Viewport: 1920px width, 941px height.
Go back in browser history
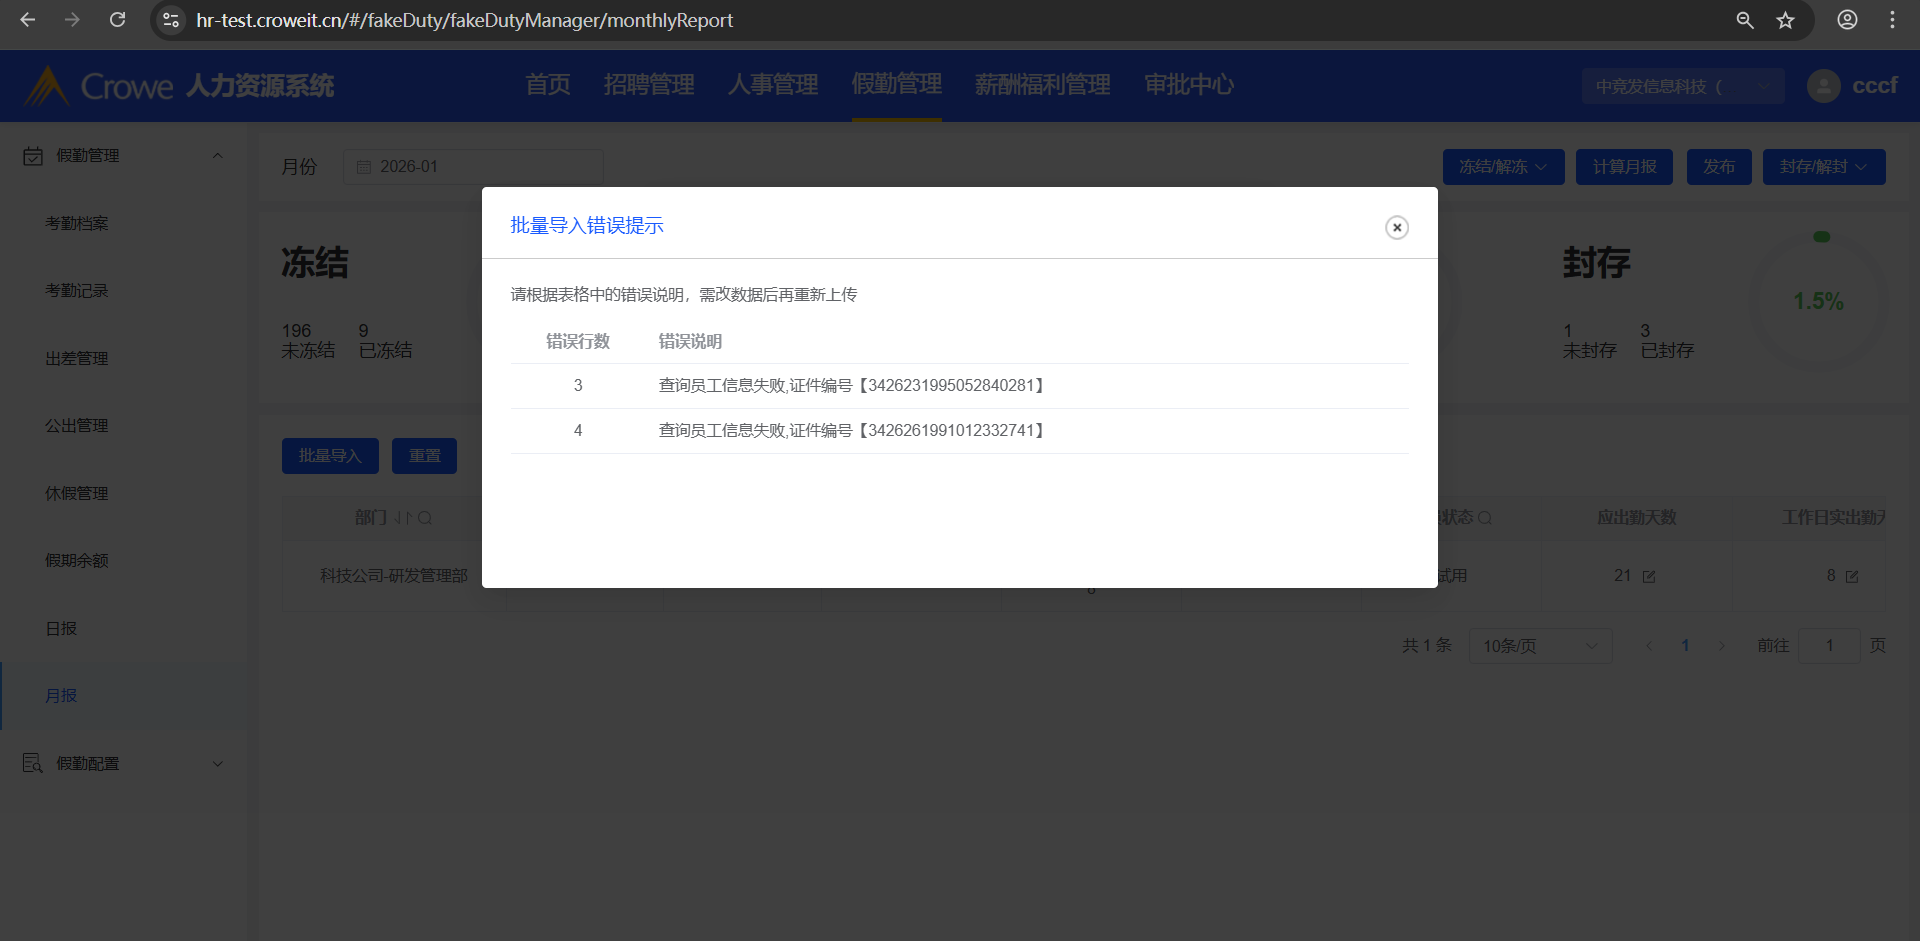28,20
